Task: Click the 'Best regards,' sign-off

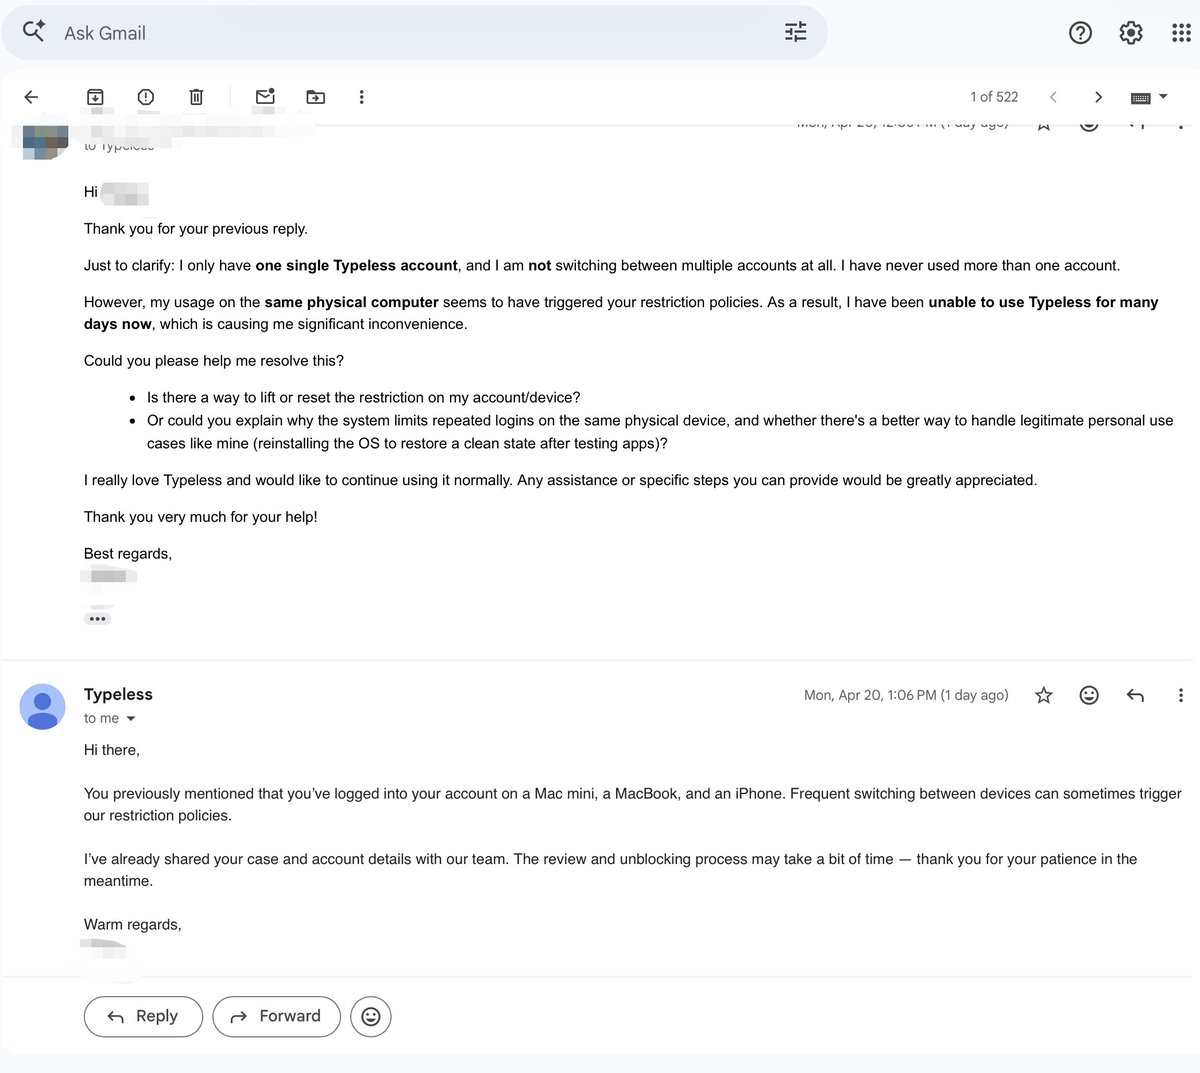Action: (x=128, y=554)
